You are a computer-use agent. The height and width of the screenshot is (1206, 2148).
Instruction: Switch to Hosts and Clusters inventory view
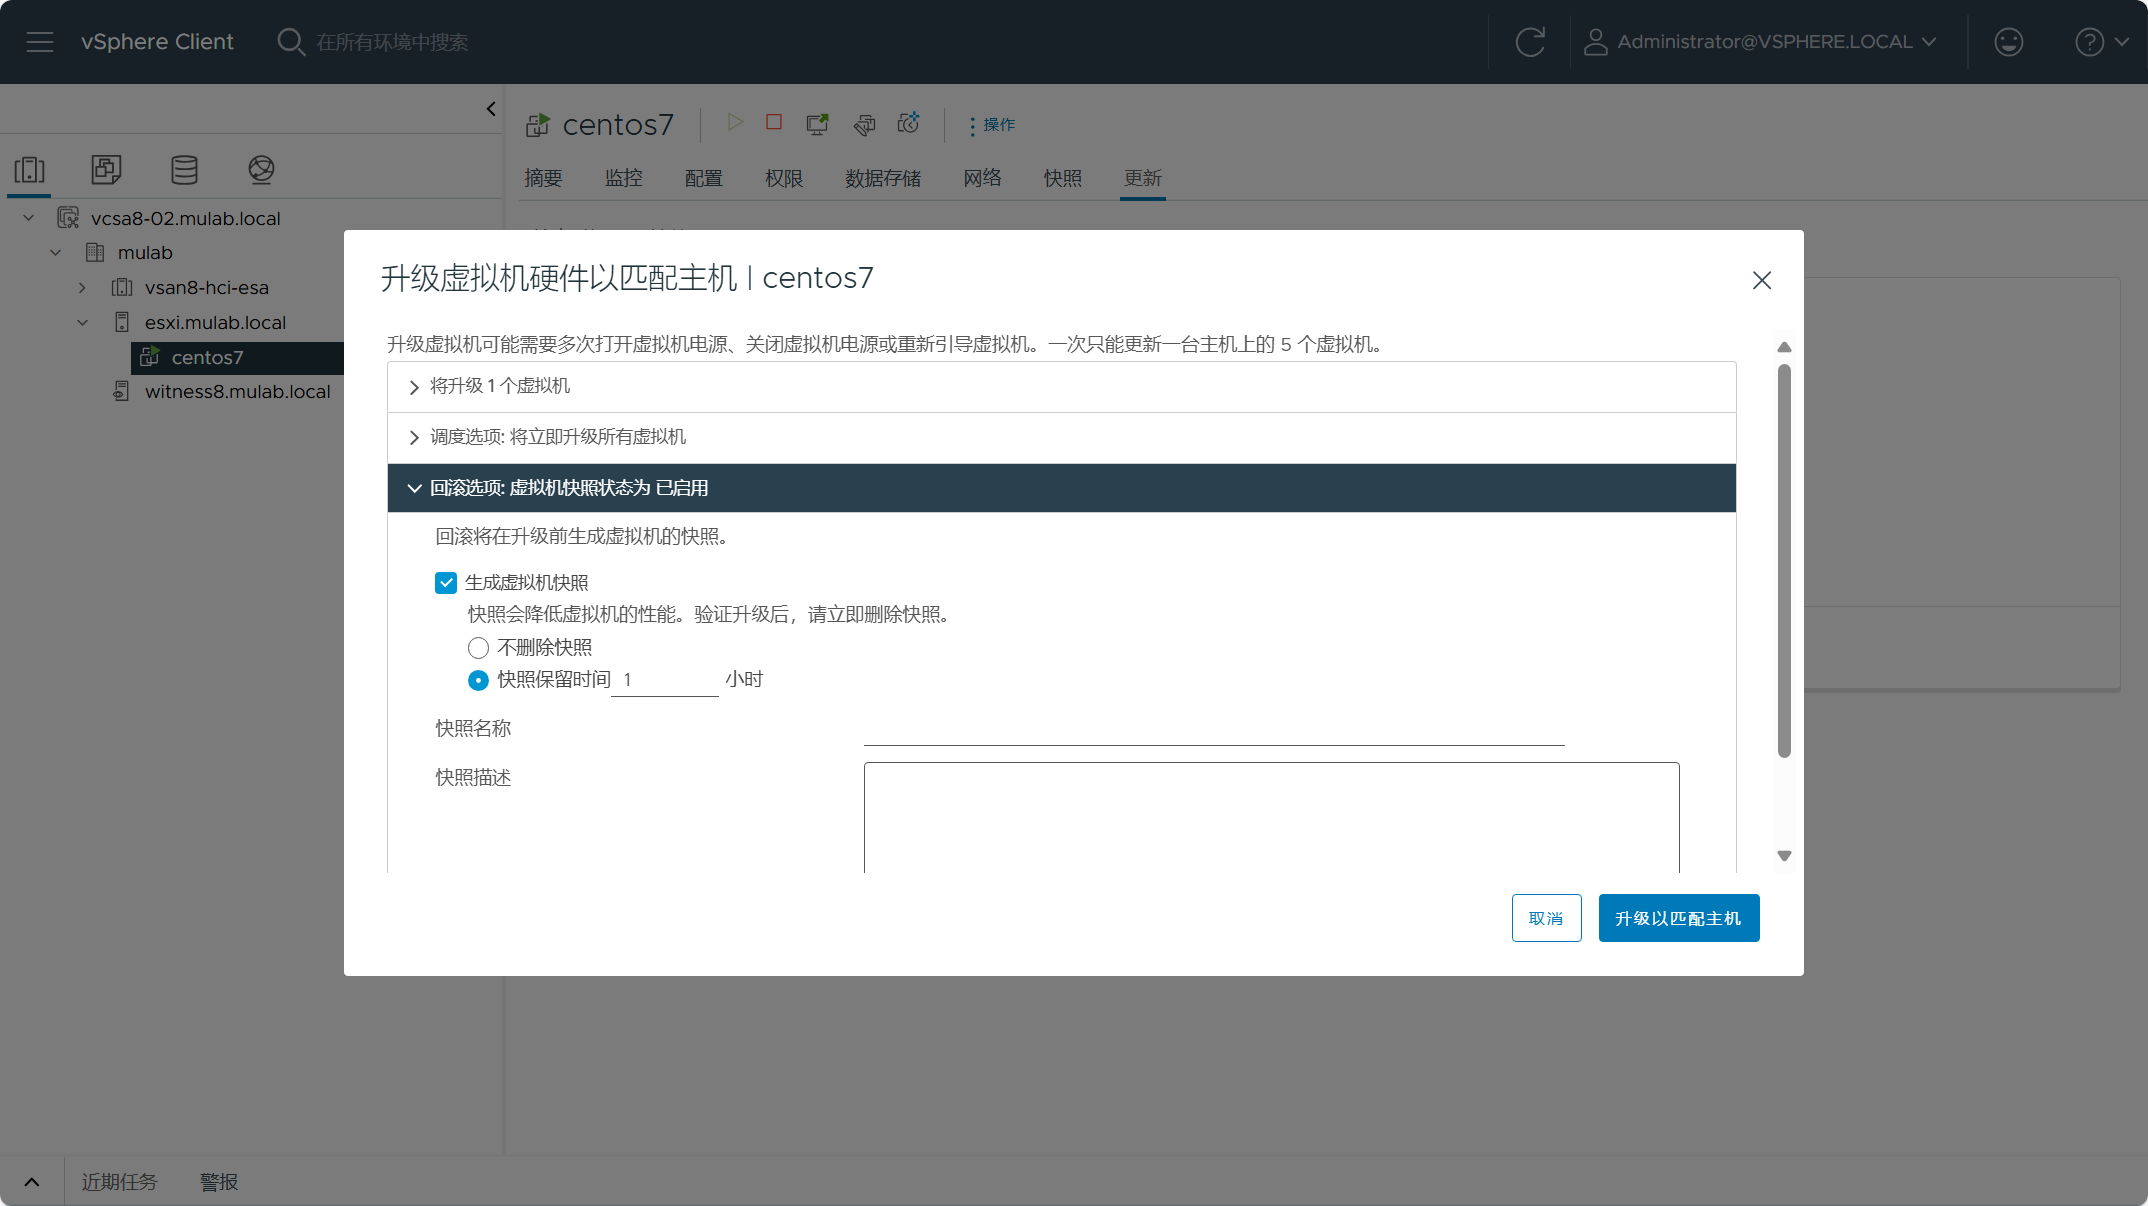[29, 170]
